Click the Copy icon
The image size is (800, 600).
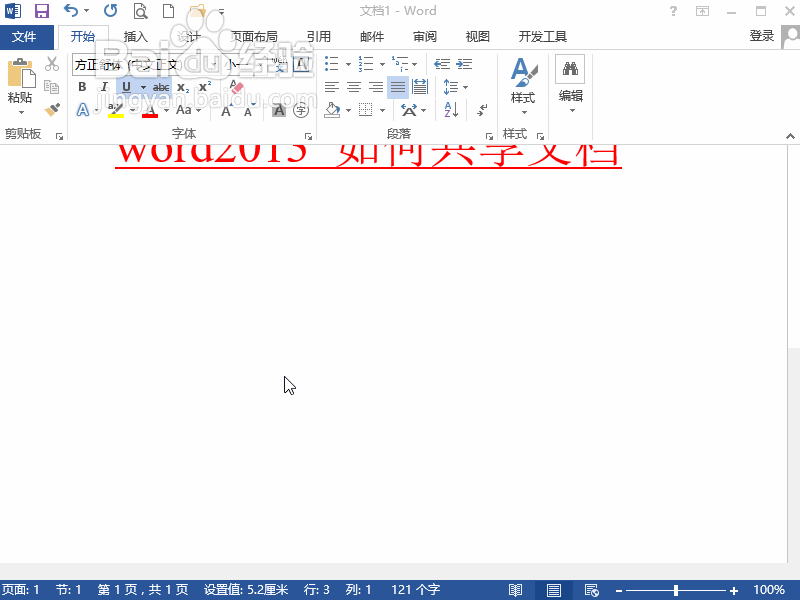click(52, 87)
